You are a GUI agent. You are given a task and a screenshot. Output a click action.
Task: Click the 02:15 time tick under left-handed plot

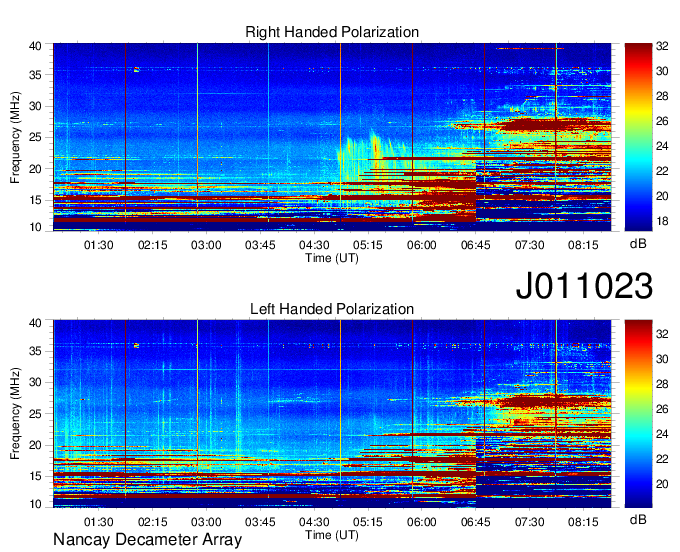(153, 522)
